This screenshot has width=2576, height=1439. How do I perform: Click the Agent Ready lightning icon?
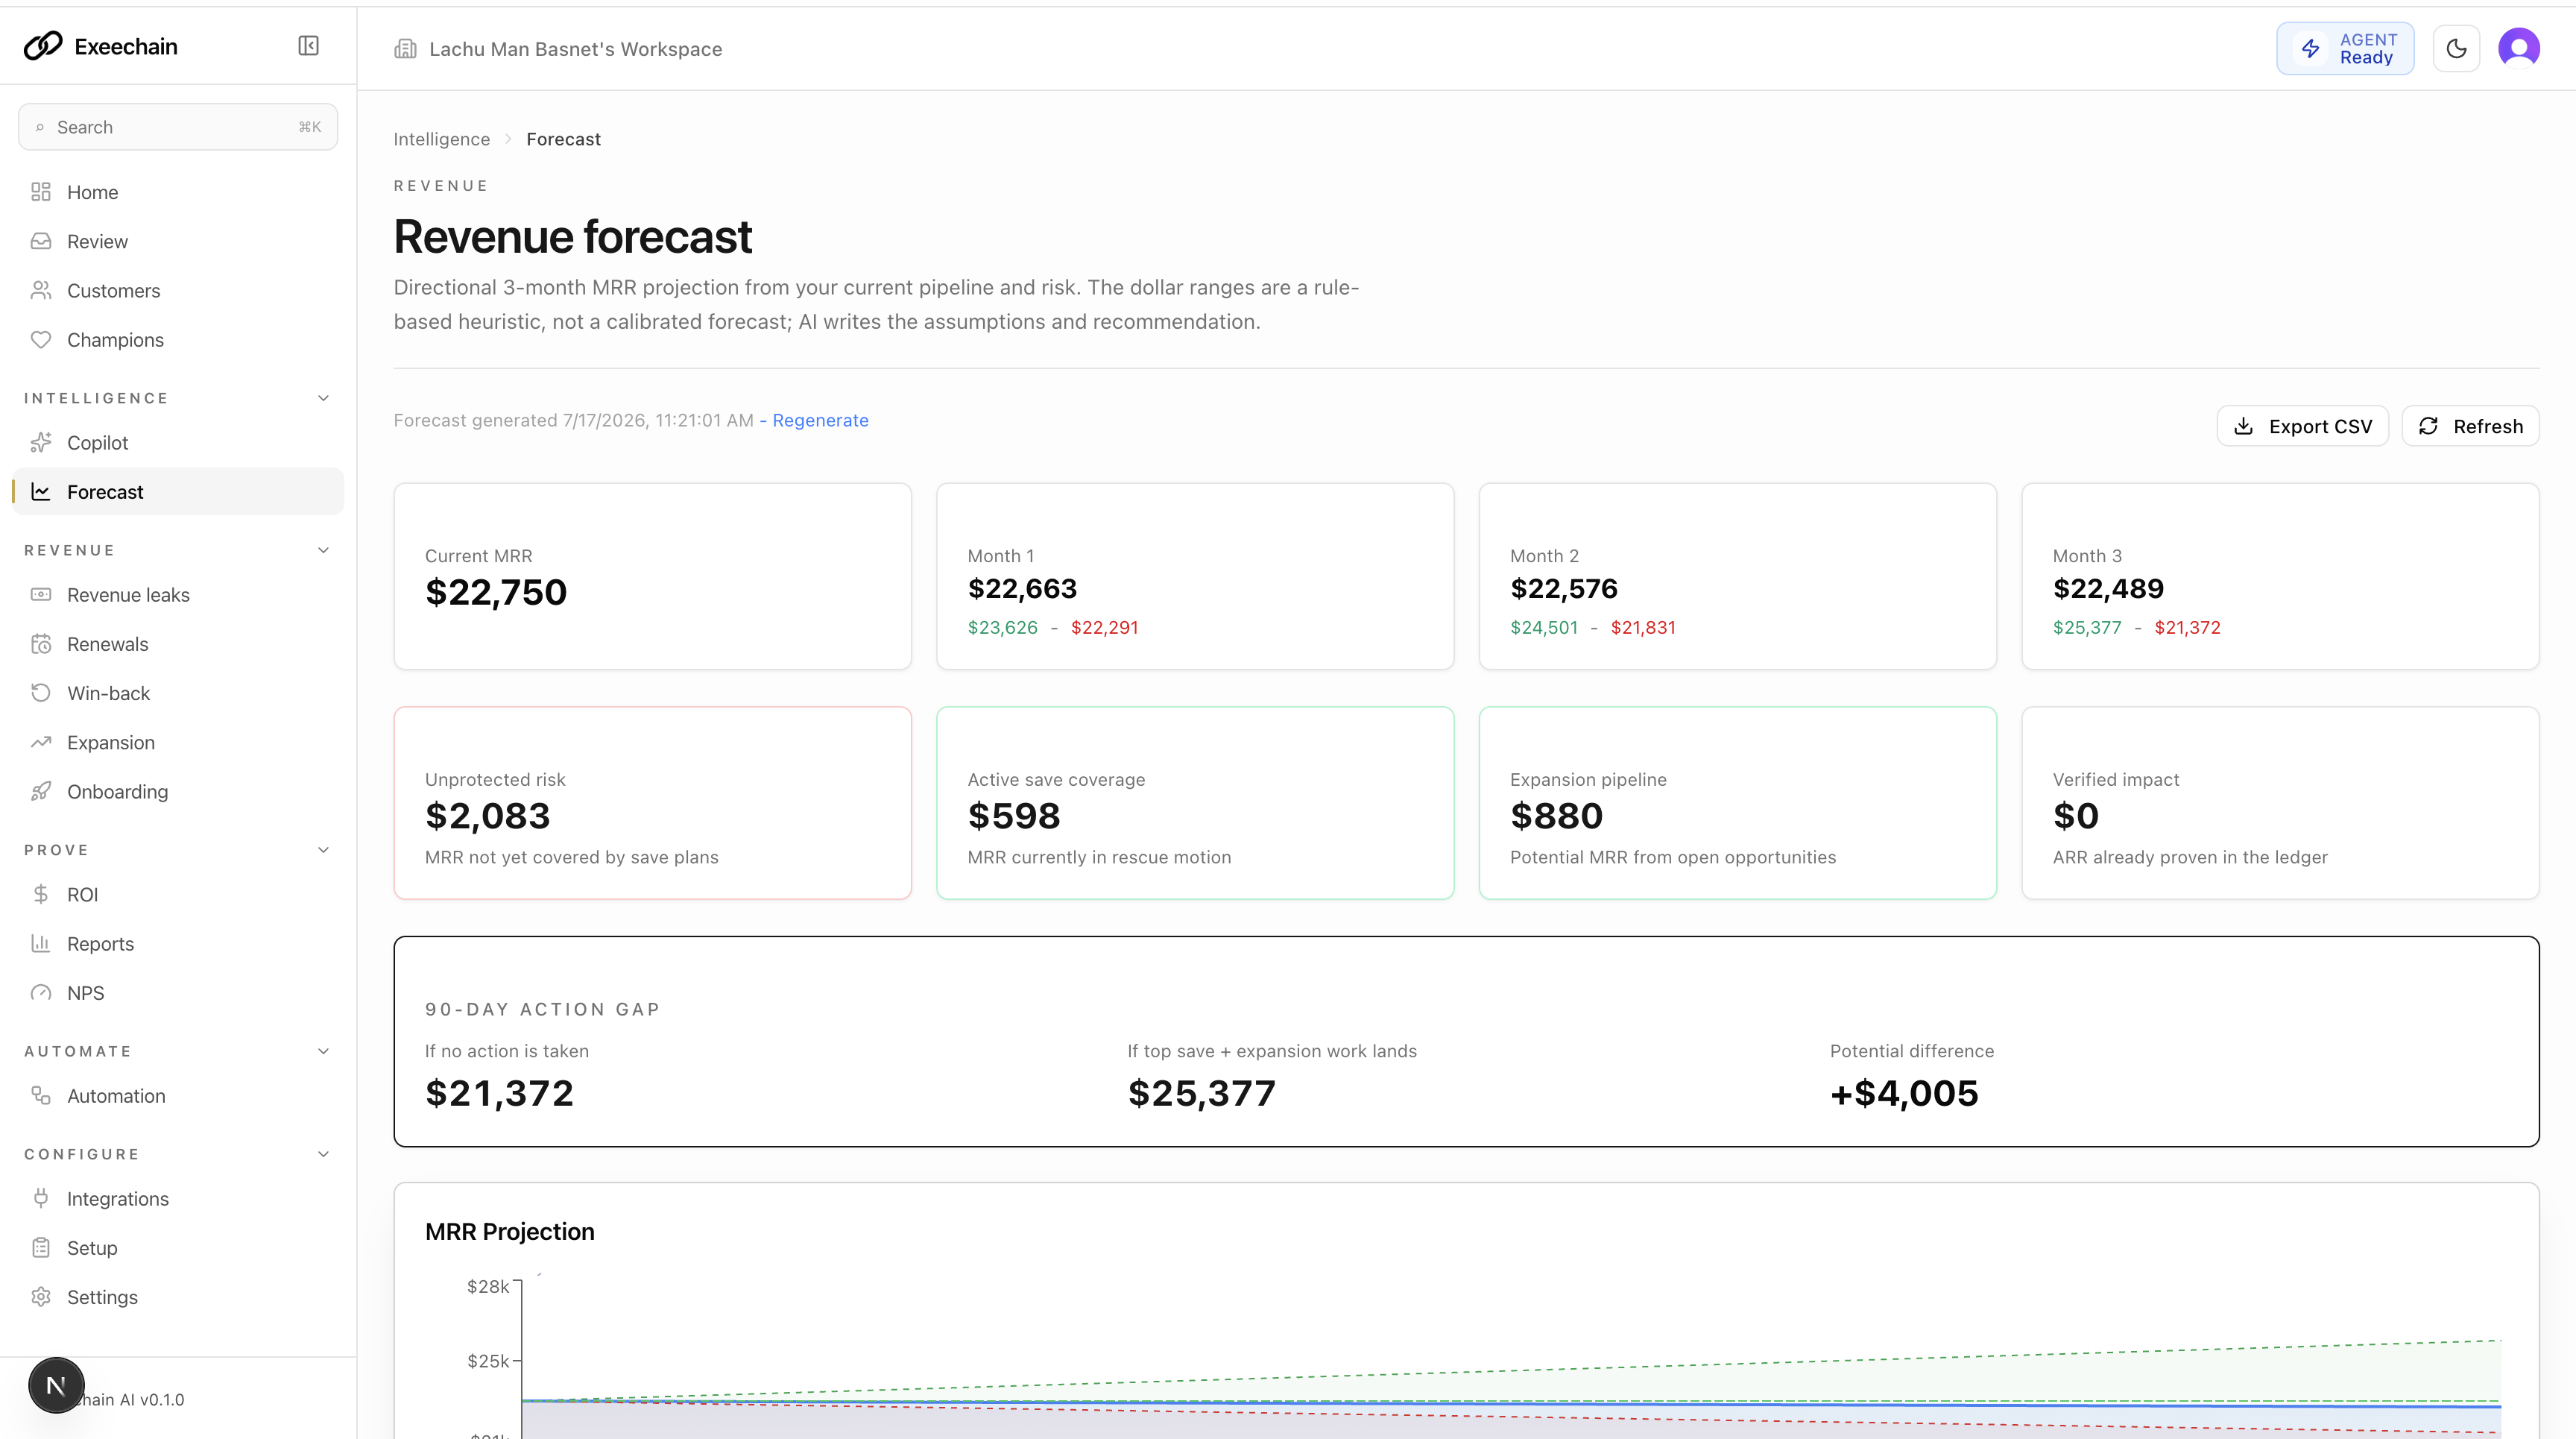pyautogui.click(x=2310, y=48)
